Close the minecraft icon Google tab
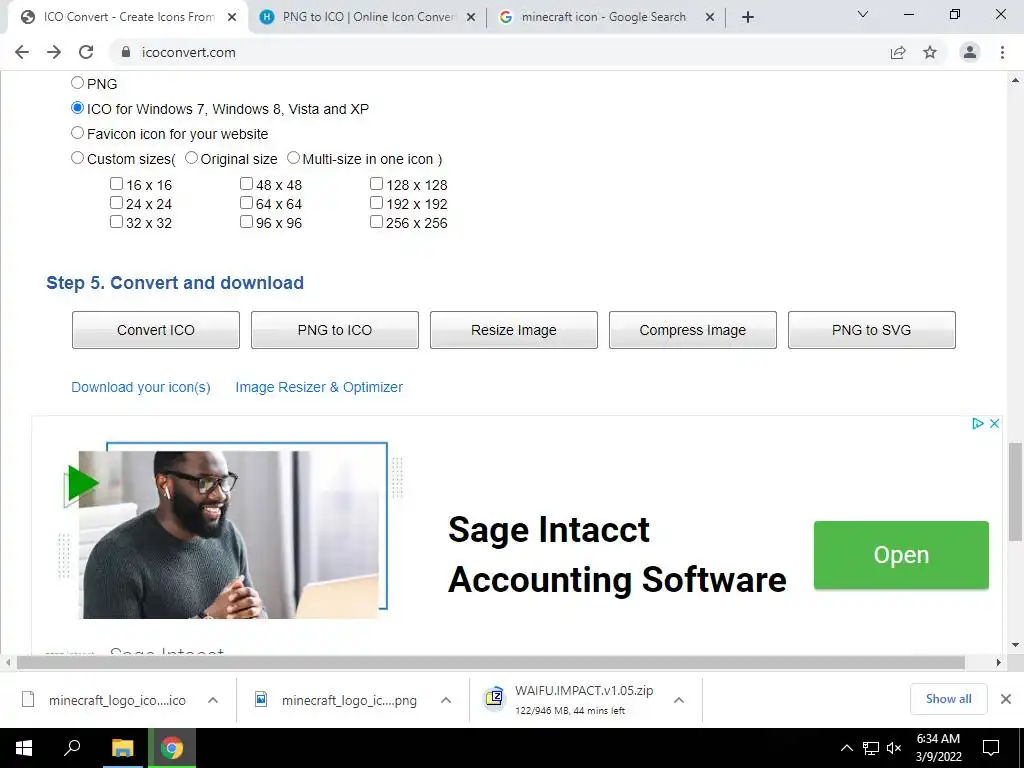The image size is (1024, 768). [x=710, y=17]
